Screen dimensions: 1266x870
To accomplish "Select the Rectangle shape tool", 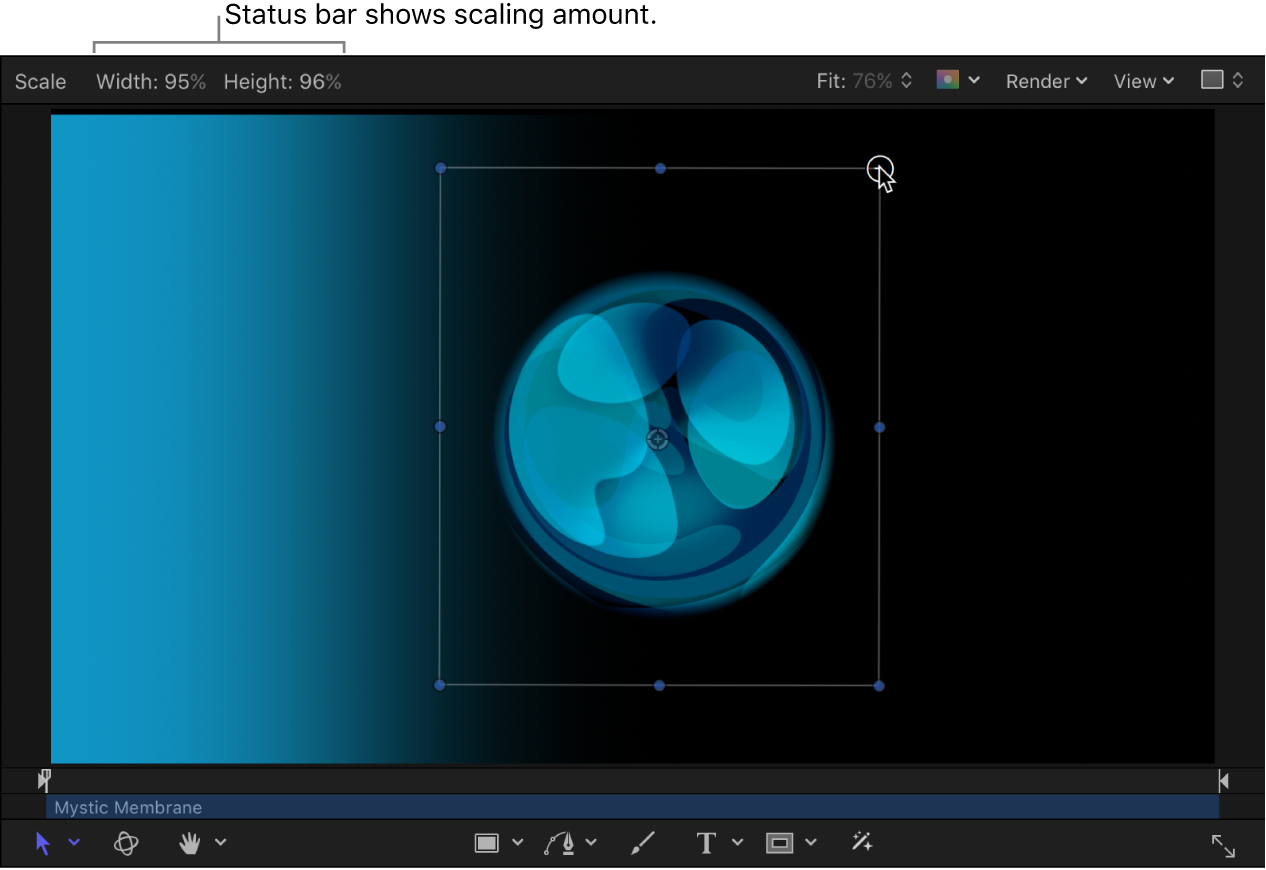I will pos(487,843).
